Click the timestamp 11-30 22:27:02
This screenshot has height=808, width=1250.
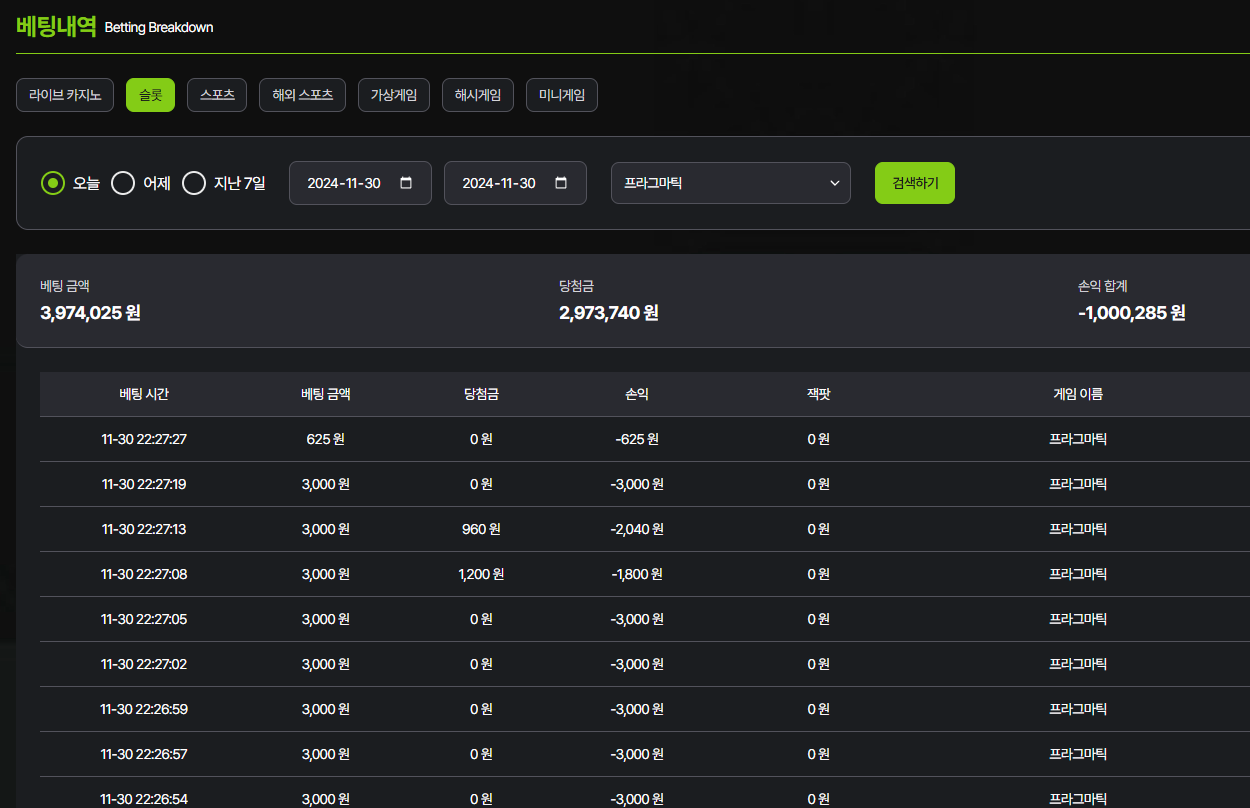pos(144,664)
